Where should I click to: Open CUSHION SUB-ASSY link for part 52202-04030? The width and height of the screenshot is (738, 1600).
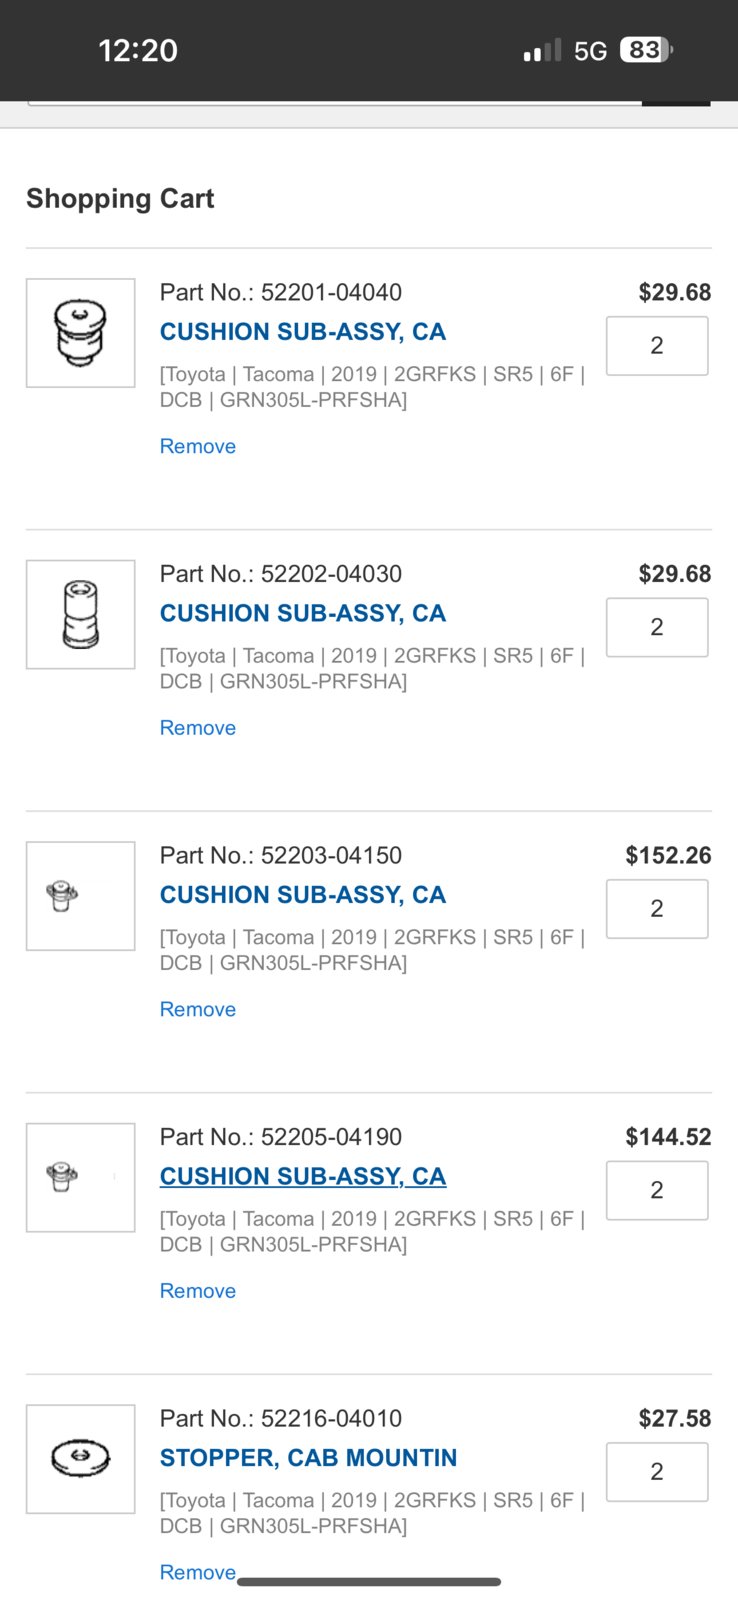pyautogui.click(x=303, y=613)
